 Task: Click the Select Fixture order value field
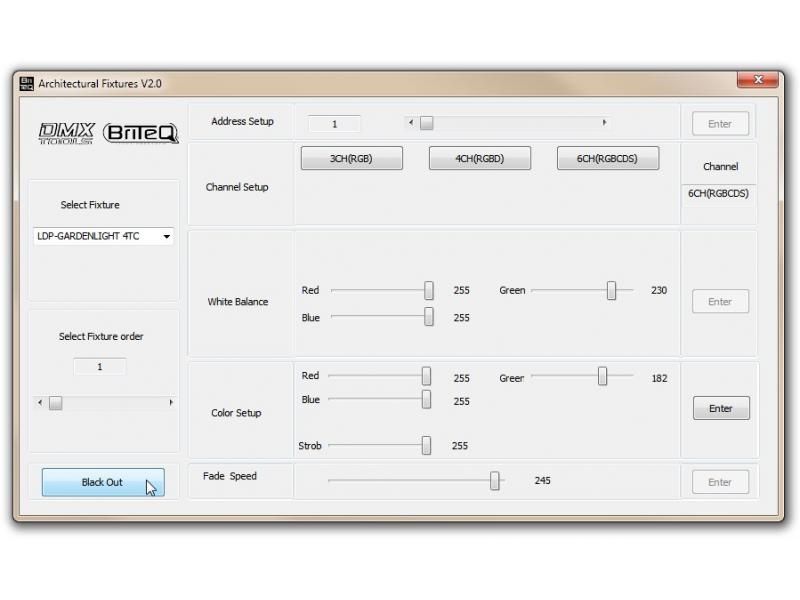(100, 367)
